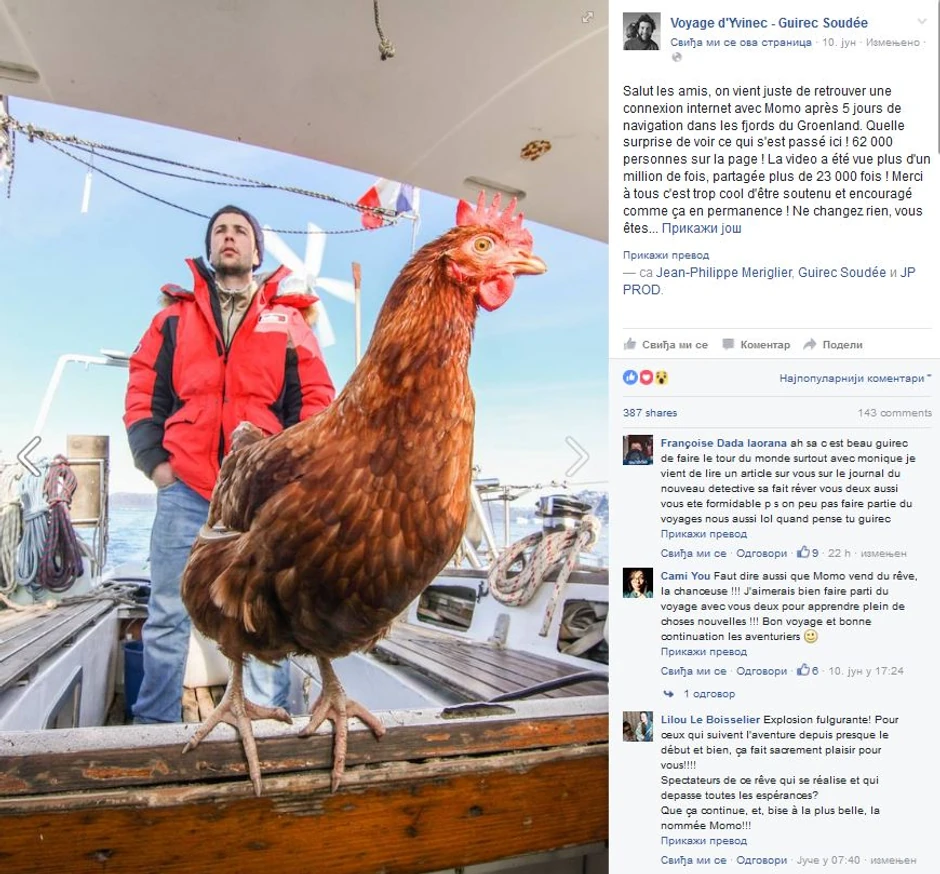Open the 143 comments link
The image size is (940, 874).
tap(894, 412)
